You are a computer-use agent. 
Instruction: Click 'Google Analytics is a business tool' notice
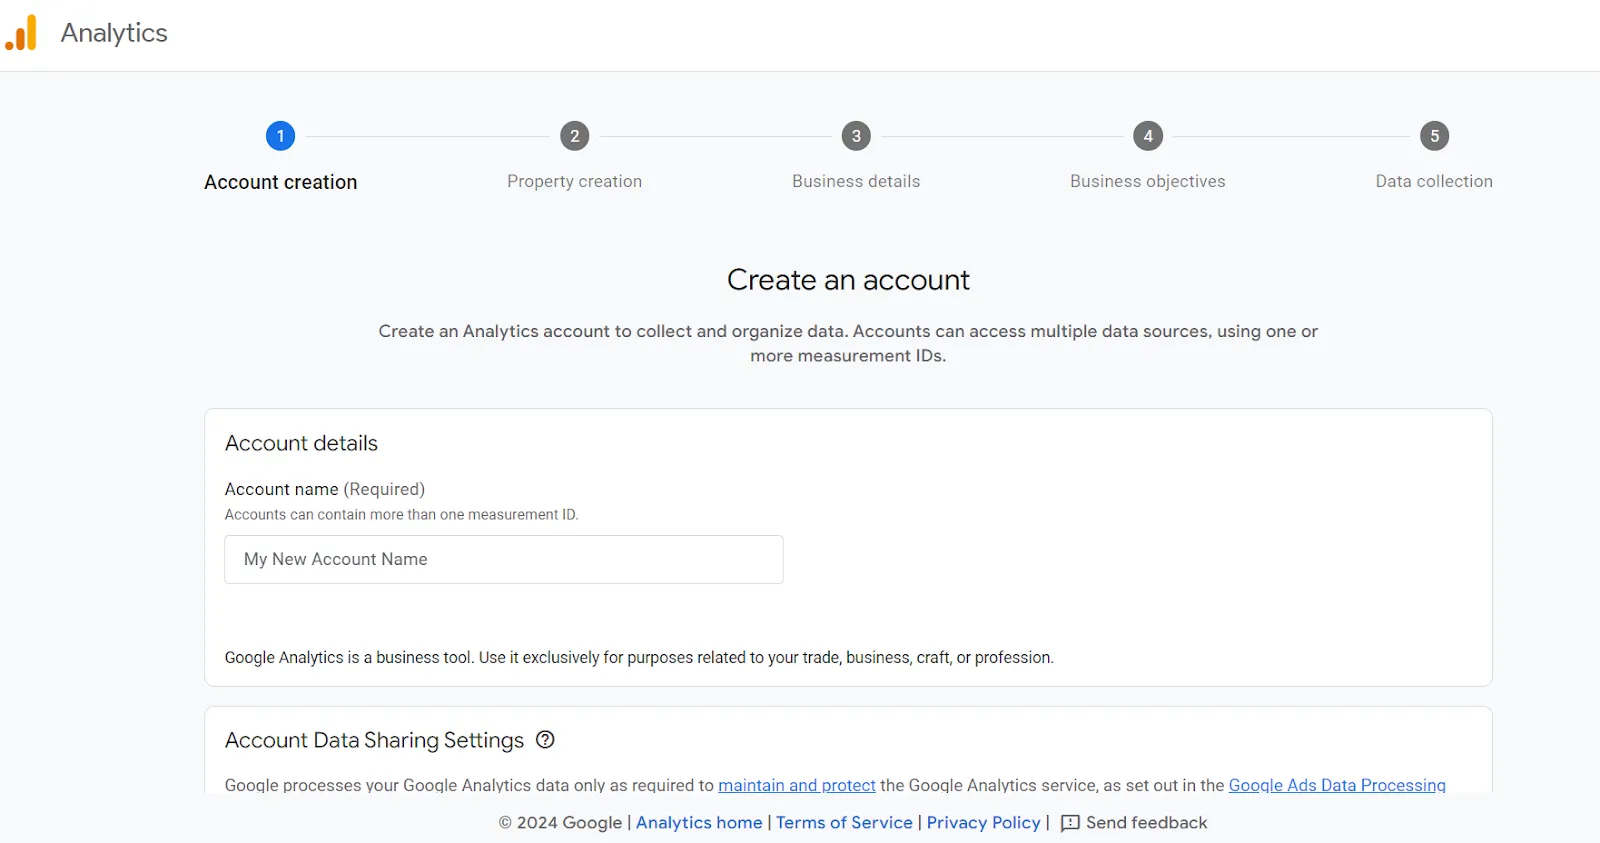pyautogui.click(x=639, y=657)
